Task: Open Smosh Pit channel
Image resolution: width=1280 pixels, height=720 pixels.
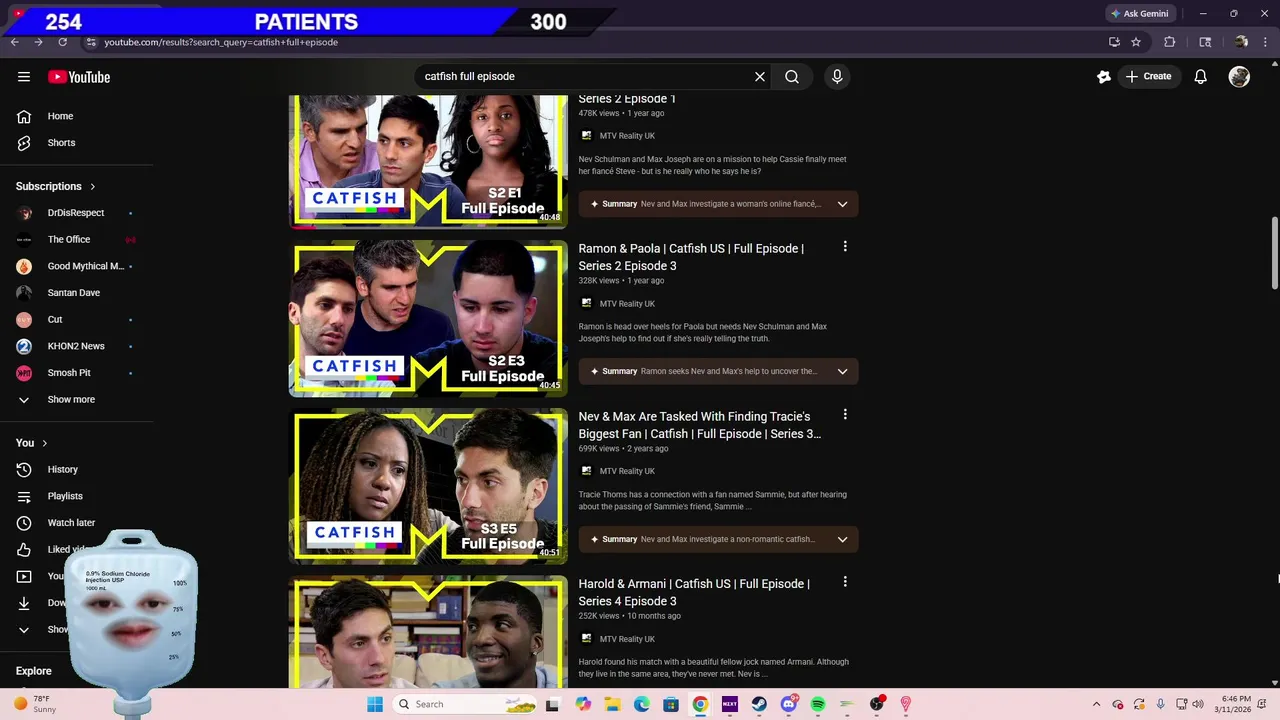Action: click(76, 373)
